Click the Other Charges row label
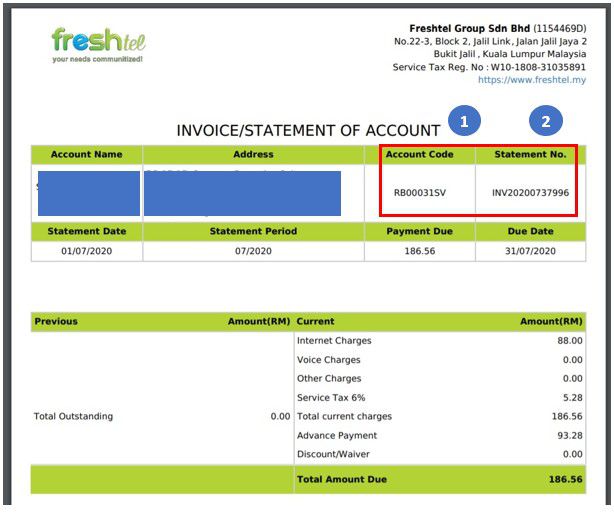614x518 pixels. tap(329, 379)
